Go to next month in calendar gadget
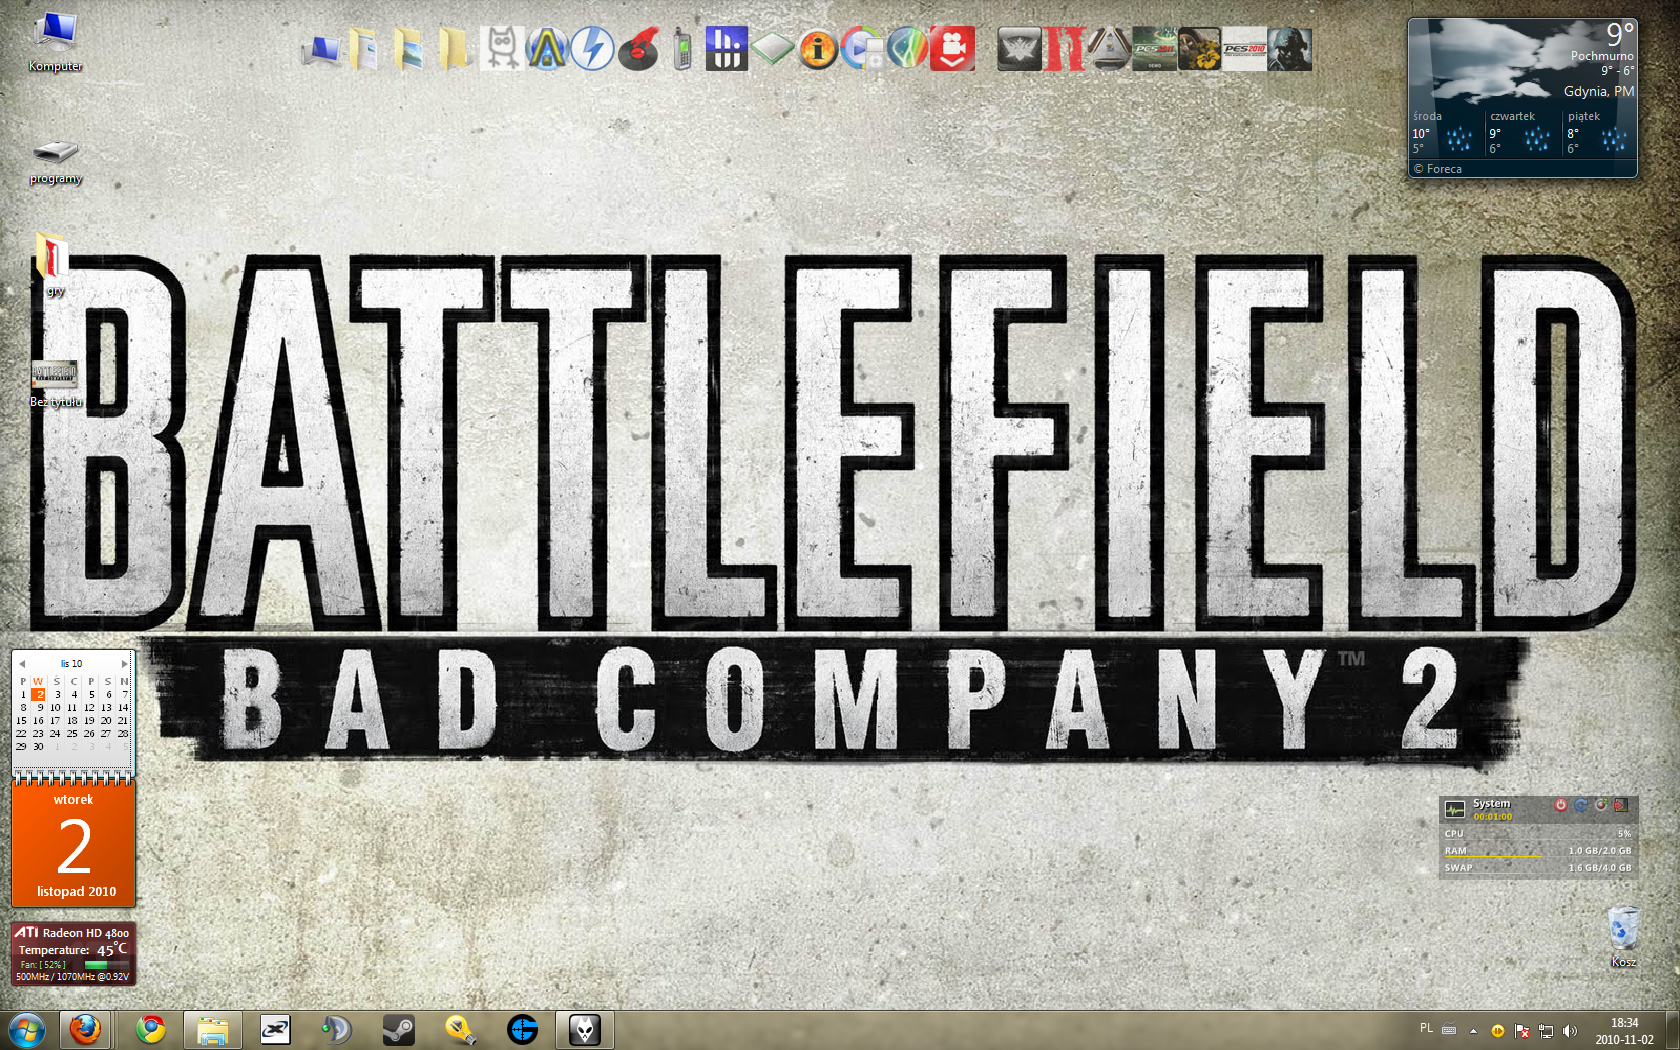Screen dimensions: 1680x1050 coord(124,664)
